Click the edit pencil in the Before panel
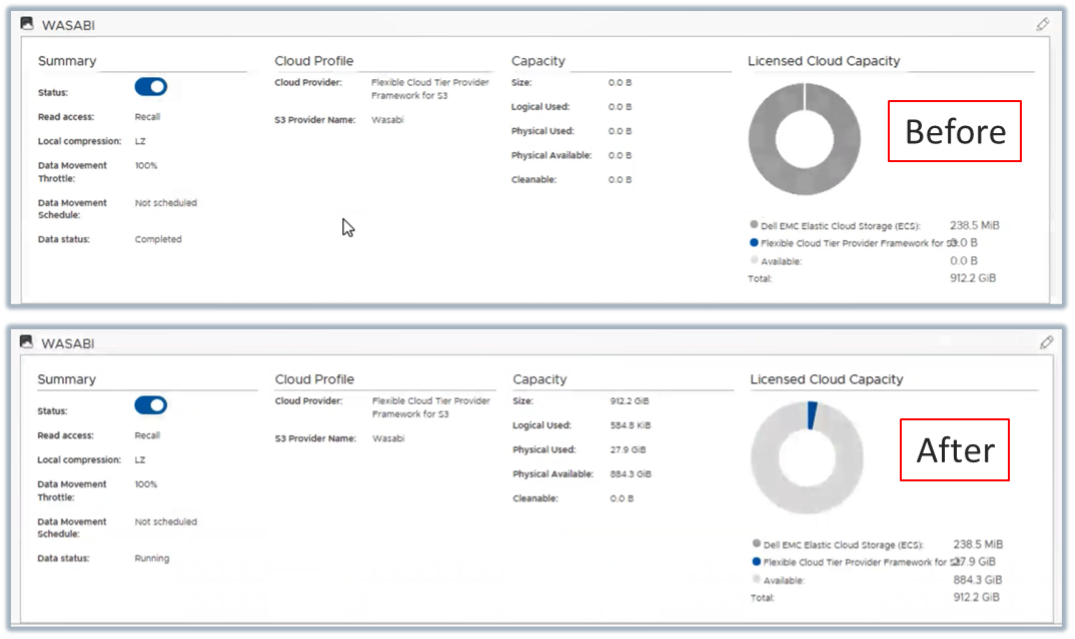This screenshot has height=639, width=1075. [x=1043, y=24]
